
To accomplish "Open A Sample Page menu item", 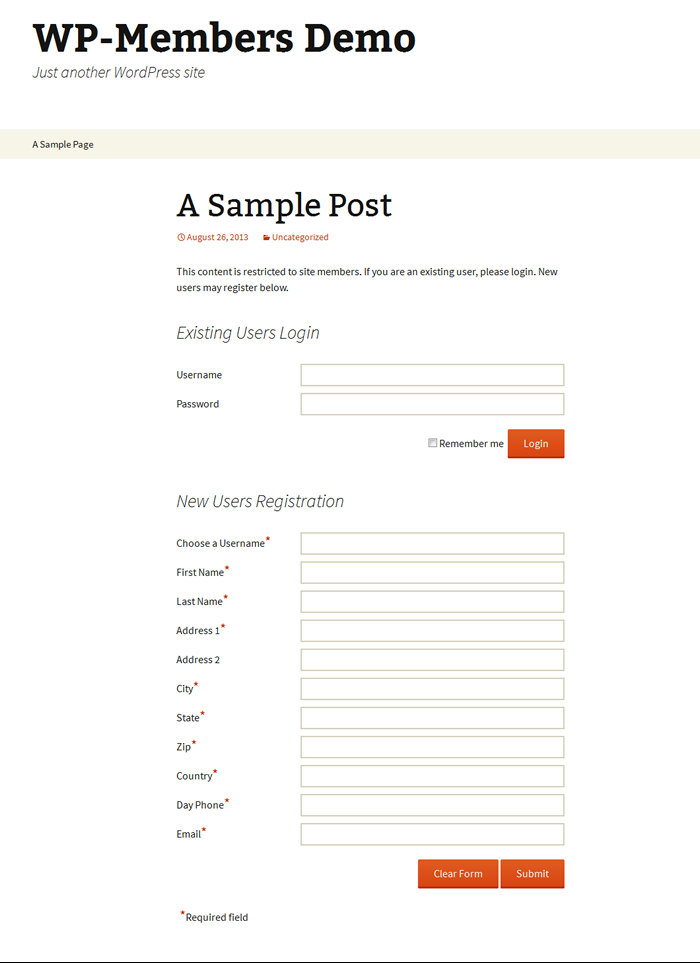I will point(63,144).
